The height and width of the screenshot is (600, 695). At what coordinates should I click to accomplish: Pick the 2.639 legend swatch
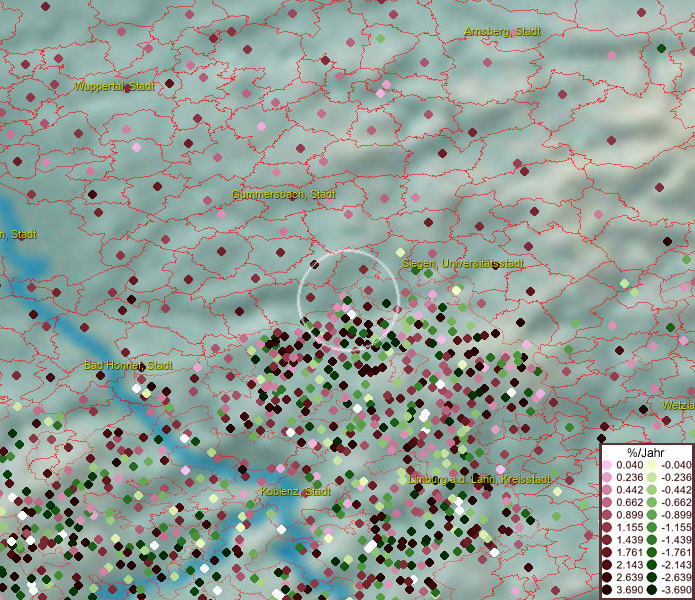coord(607,577)
